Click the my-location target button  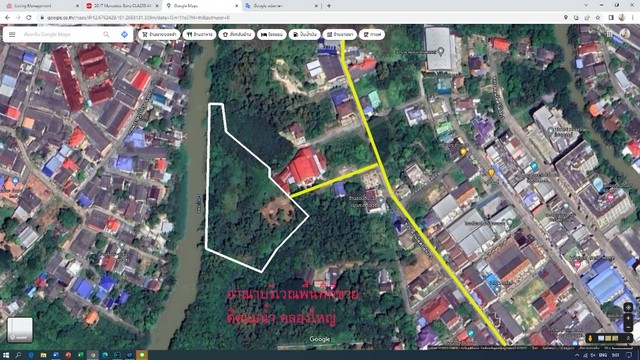coord(628,307)
